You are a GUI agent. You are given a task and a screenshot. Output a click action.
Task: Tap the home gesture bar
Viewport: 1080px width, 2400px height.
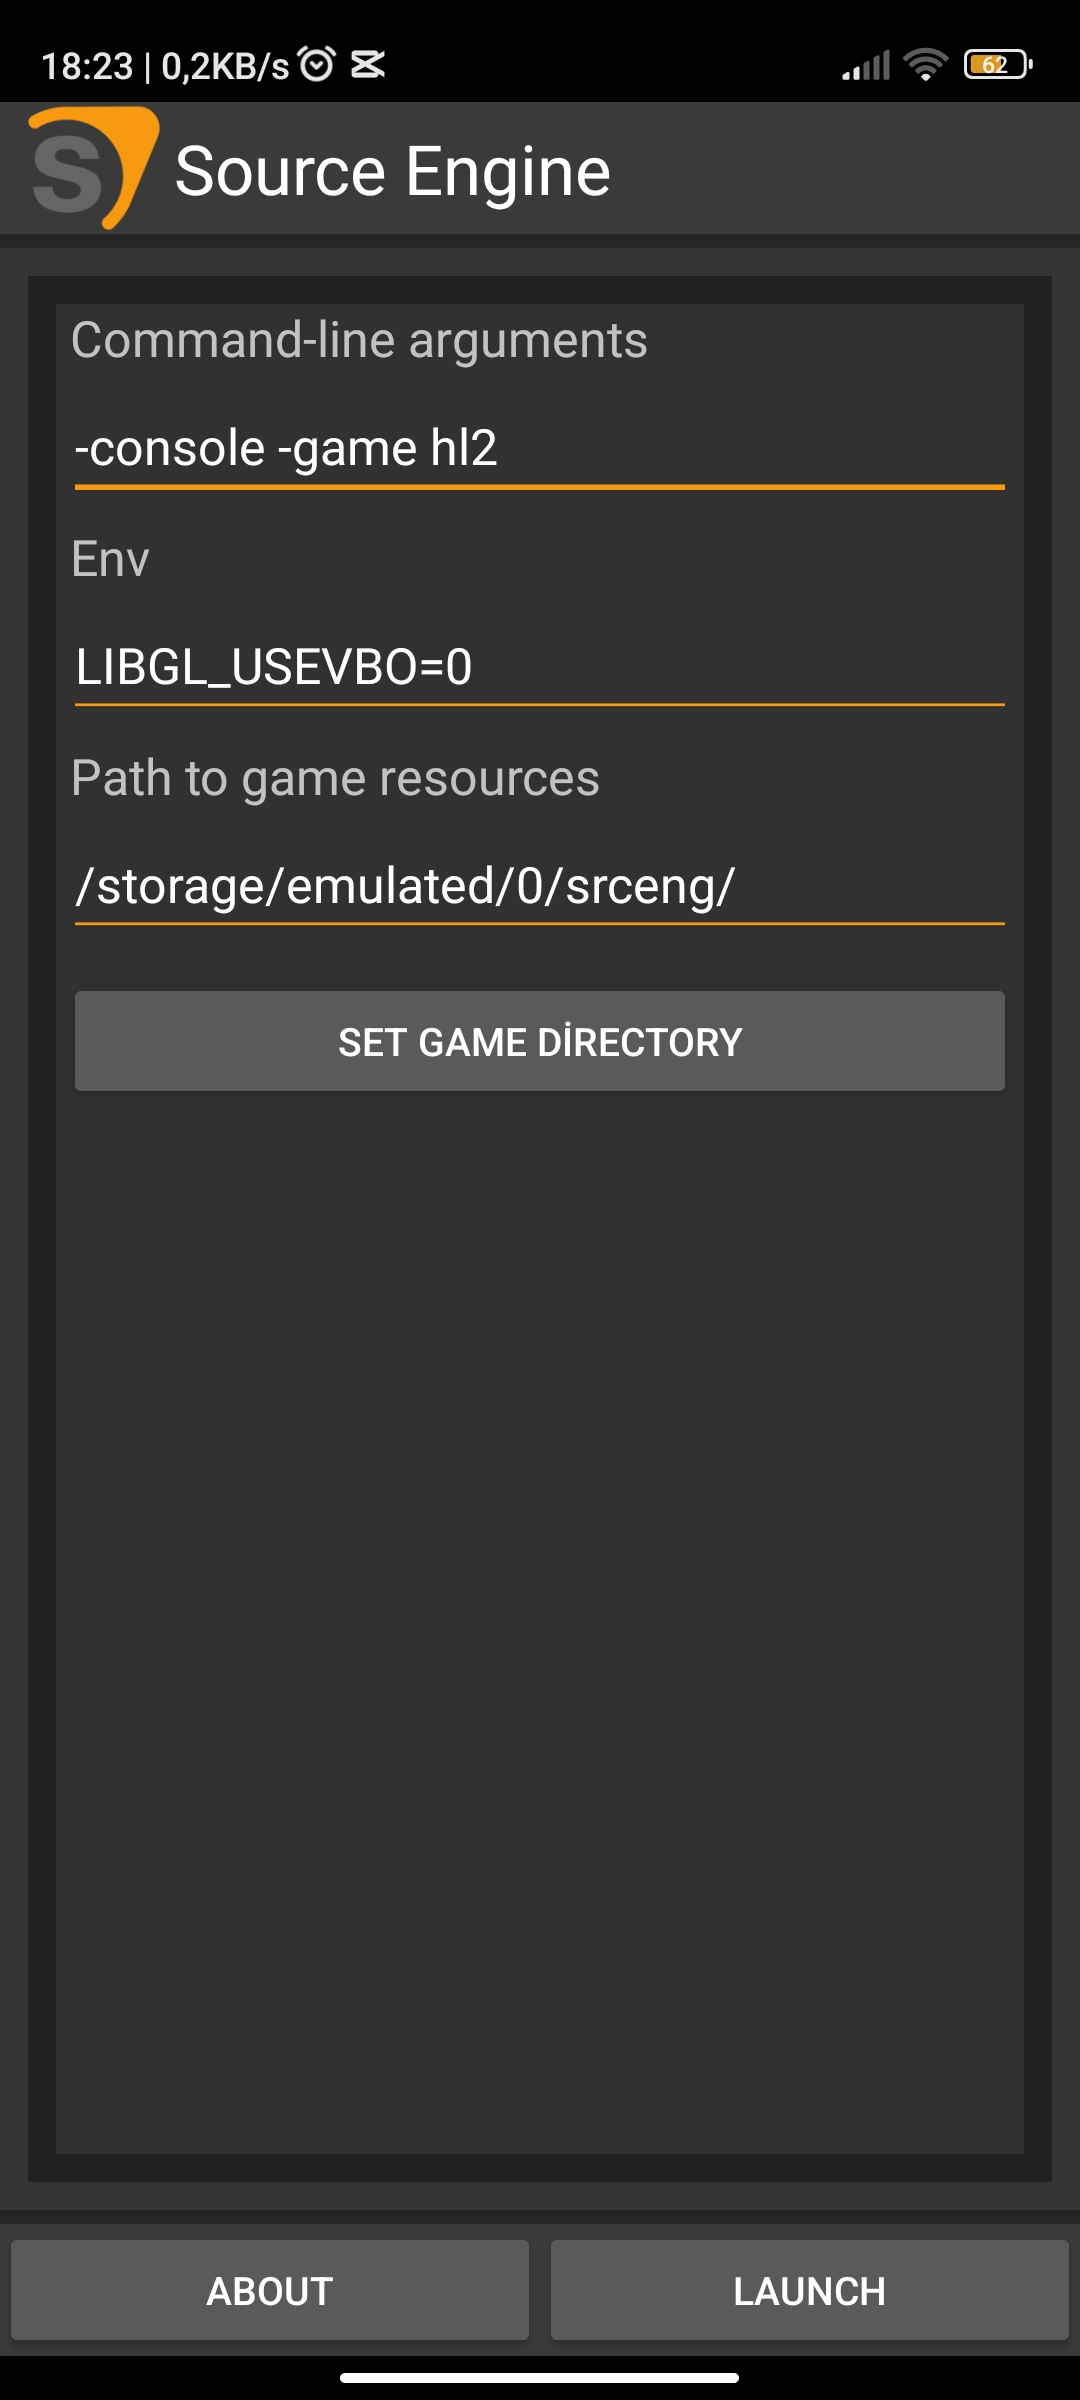(x=540, y=2378)
